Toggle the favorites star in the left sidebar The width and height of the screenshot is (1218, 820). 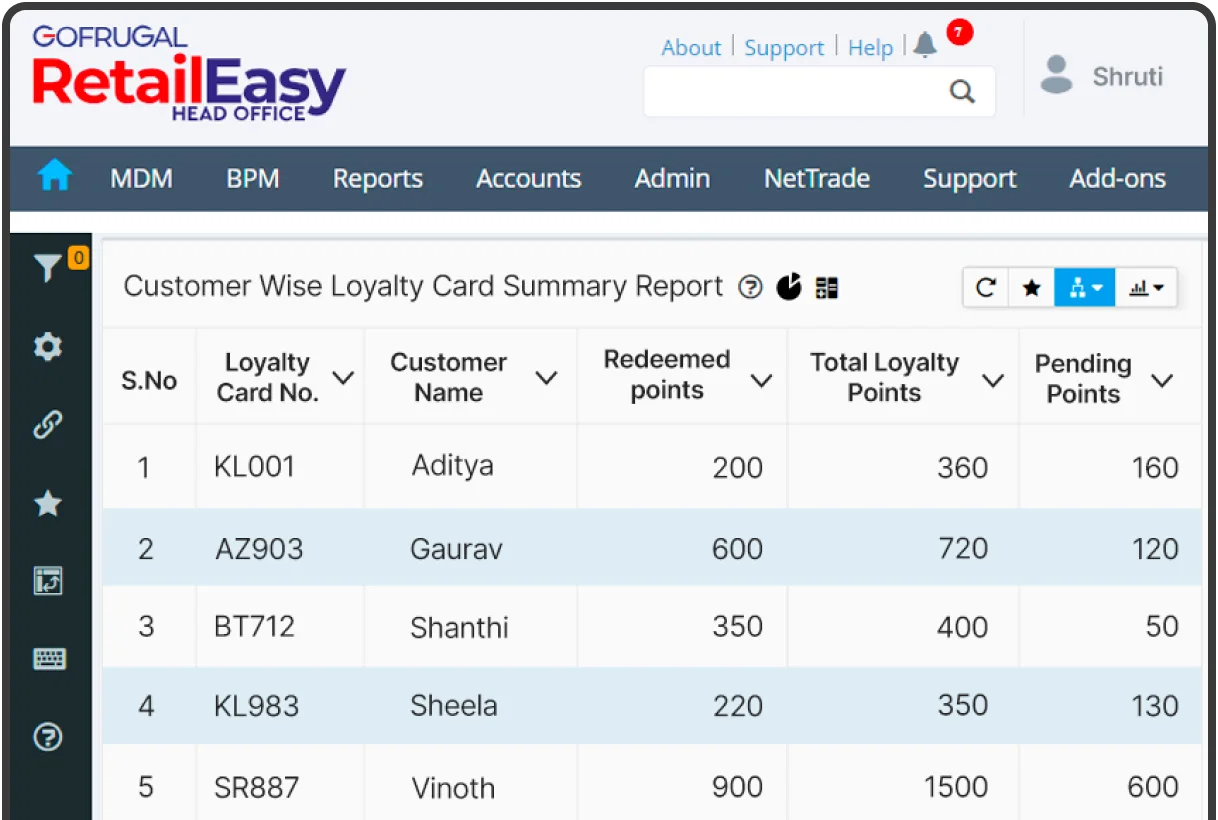(x=47, y=503)
